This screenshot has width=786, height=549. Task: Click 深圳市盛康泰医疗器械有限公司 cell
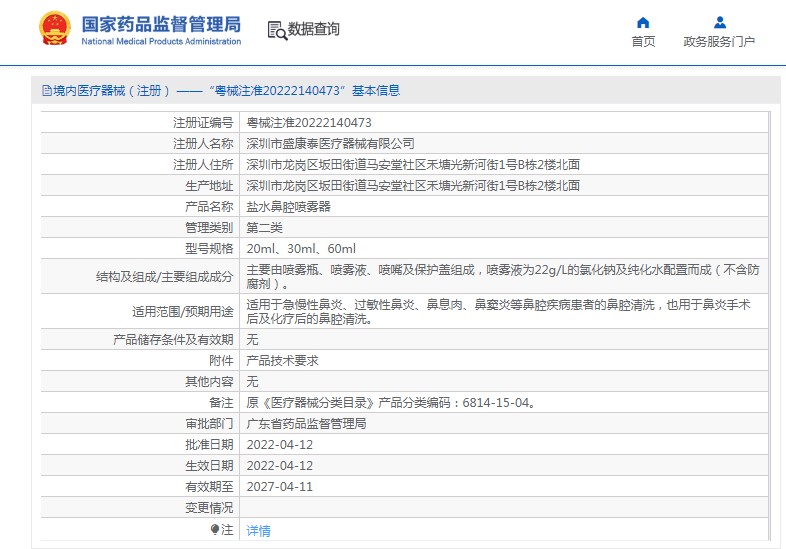tap(330, 144)
